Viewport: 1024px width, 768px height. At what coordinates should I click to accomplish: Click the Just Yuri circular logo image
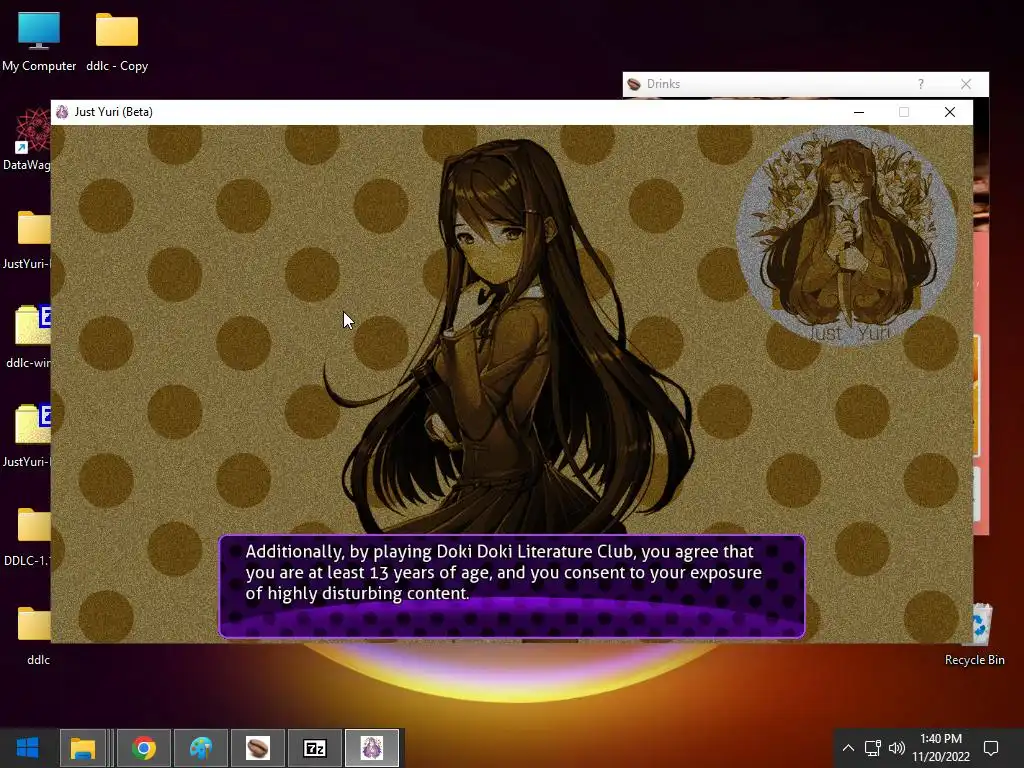coord(847,236)
